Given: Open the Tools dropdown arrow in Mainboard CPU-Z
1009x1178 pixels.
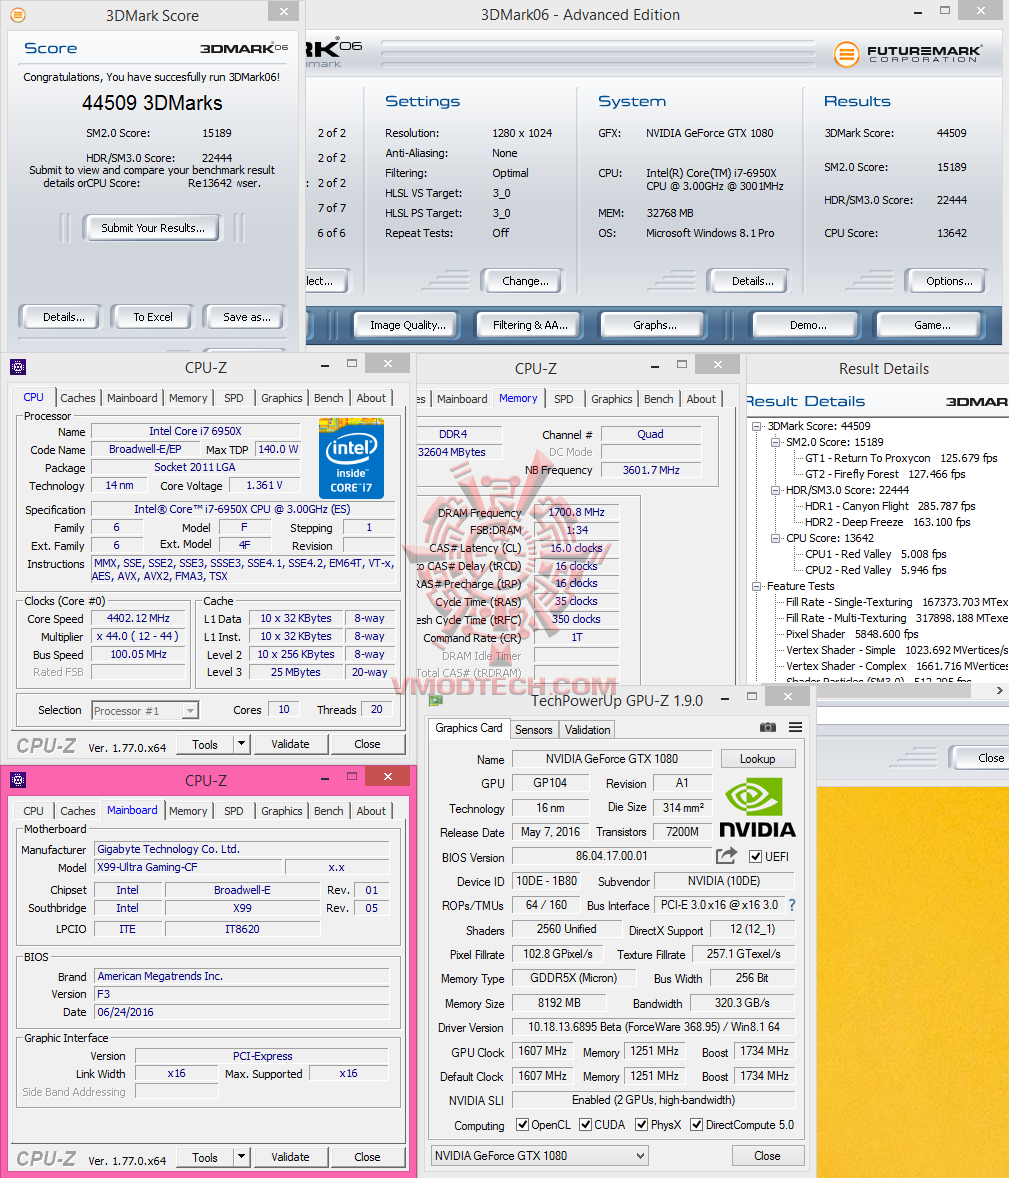Looking at the screenshot, I should point(241,1157).
